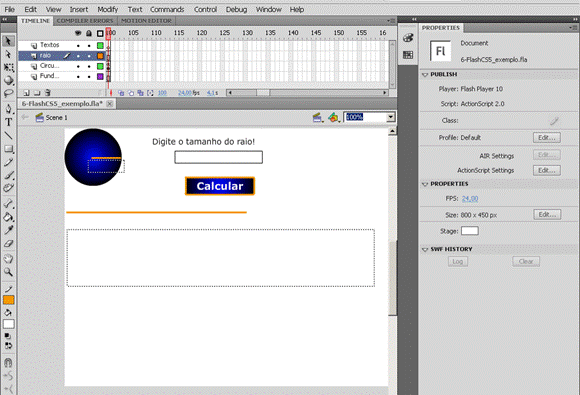Toggle visibility dot of Textos layer

click(x=78, y=45)
